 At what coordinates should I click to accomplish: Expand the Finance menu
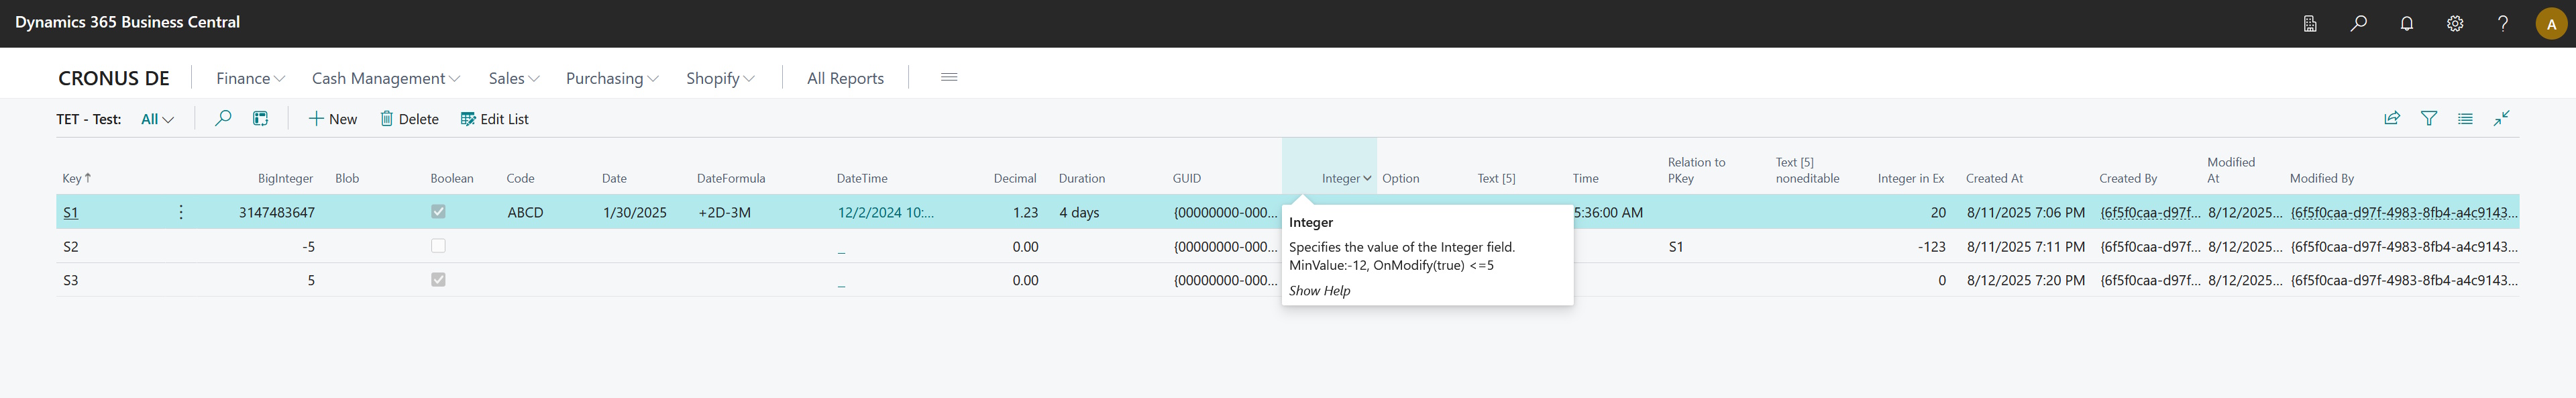click(x=250, y=78)
